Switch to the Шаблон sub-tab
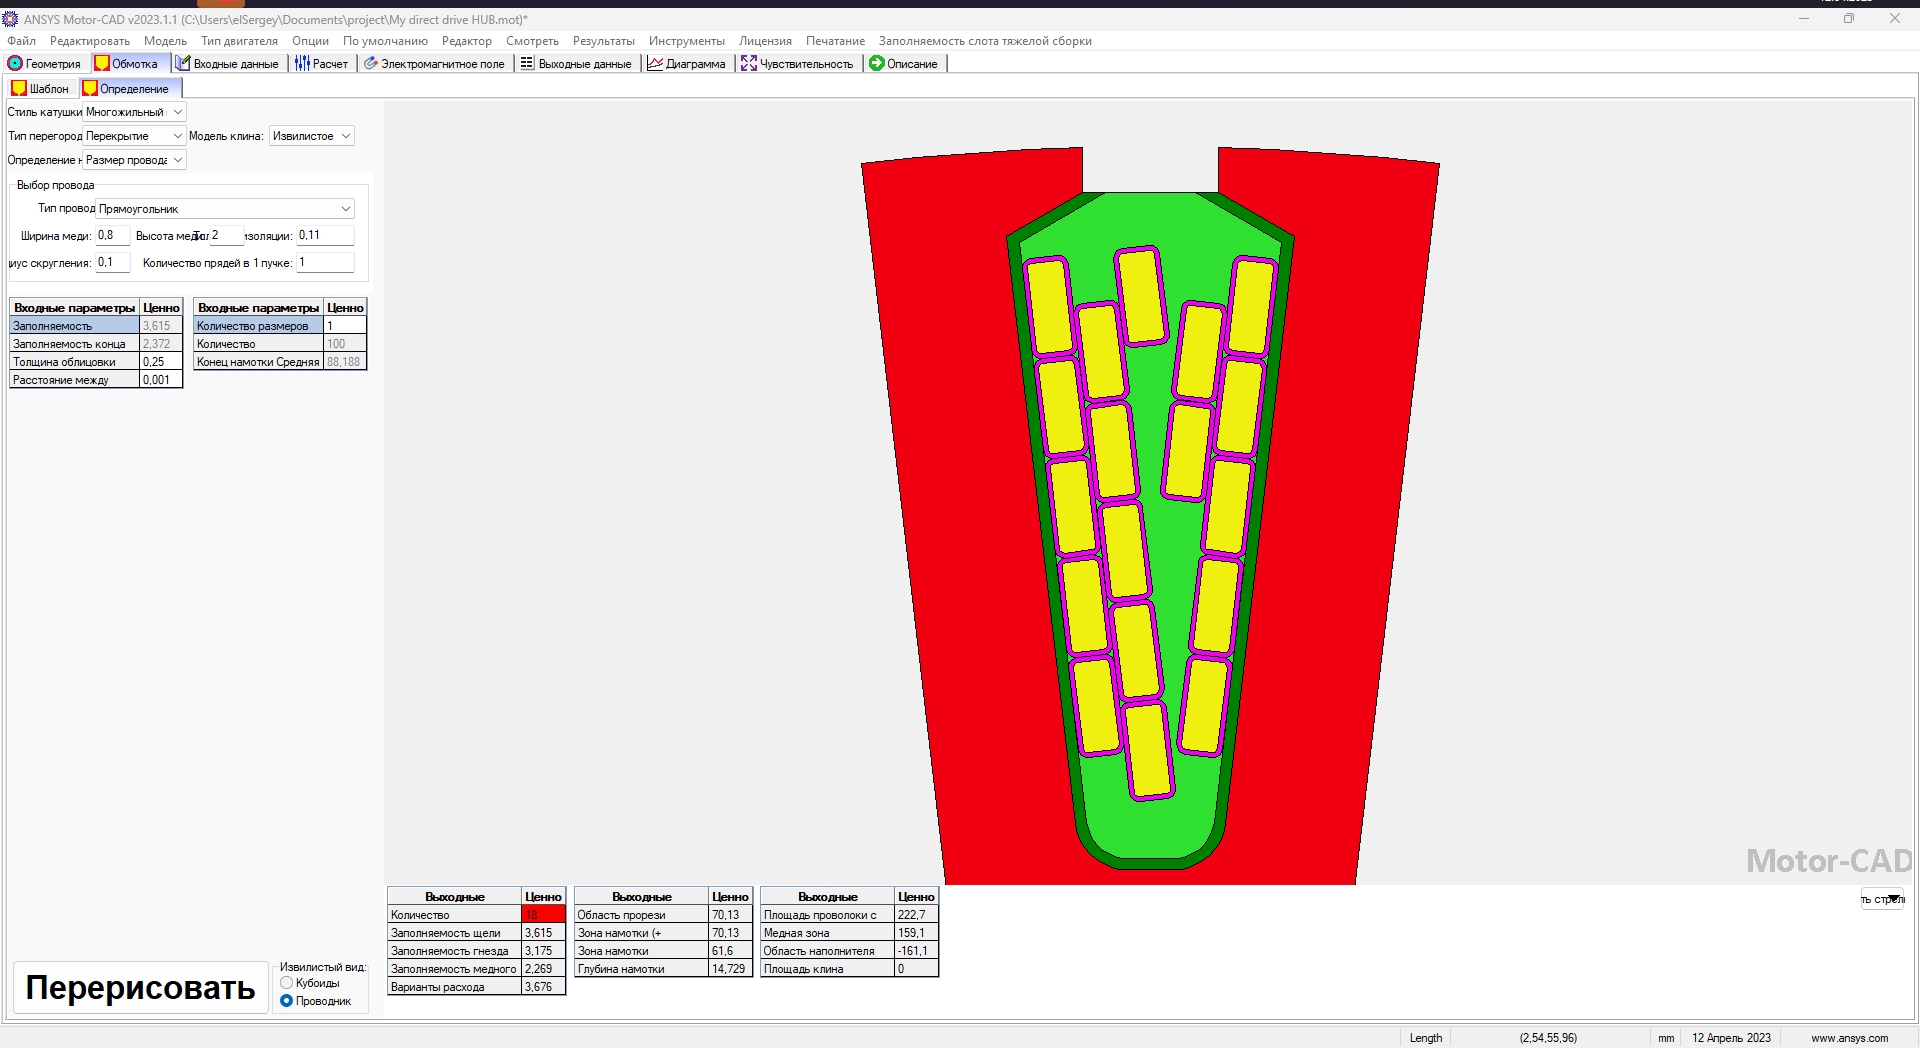The image size is (1920, 1048). click(41, 89)
